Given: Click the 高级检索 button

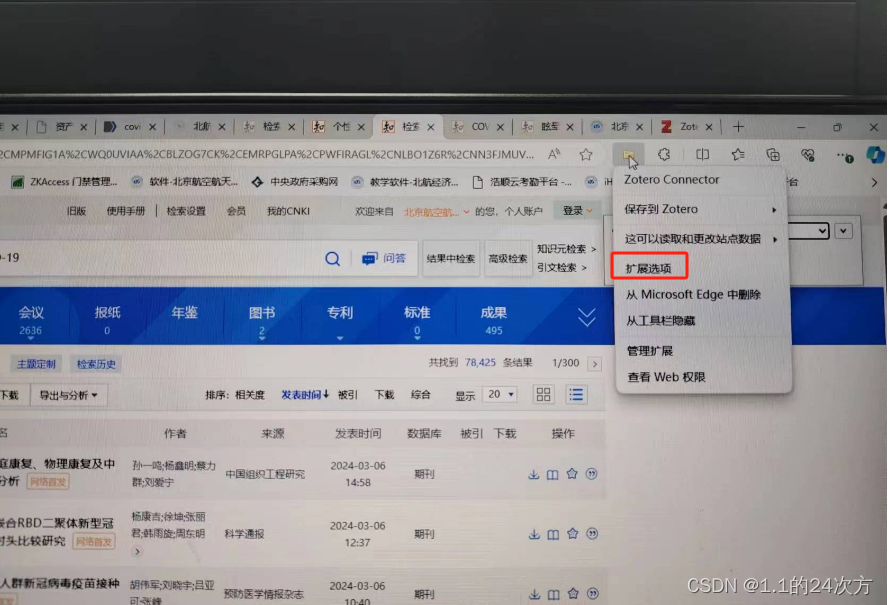Looking at the screenshot, I should pyautogui.click(x=507, y=259).
